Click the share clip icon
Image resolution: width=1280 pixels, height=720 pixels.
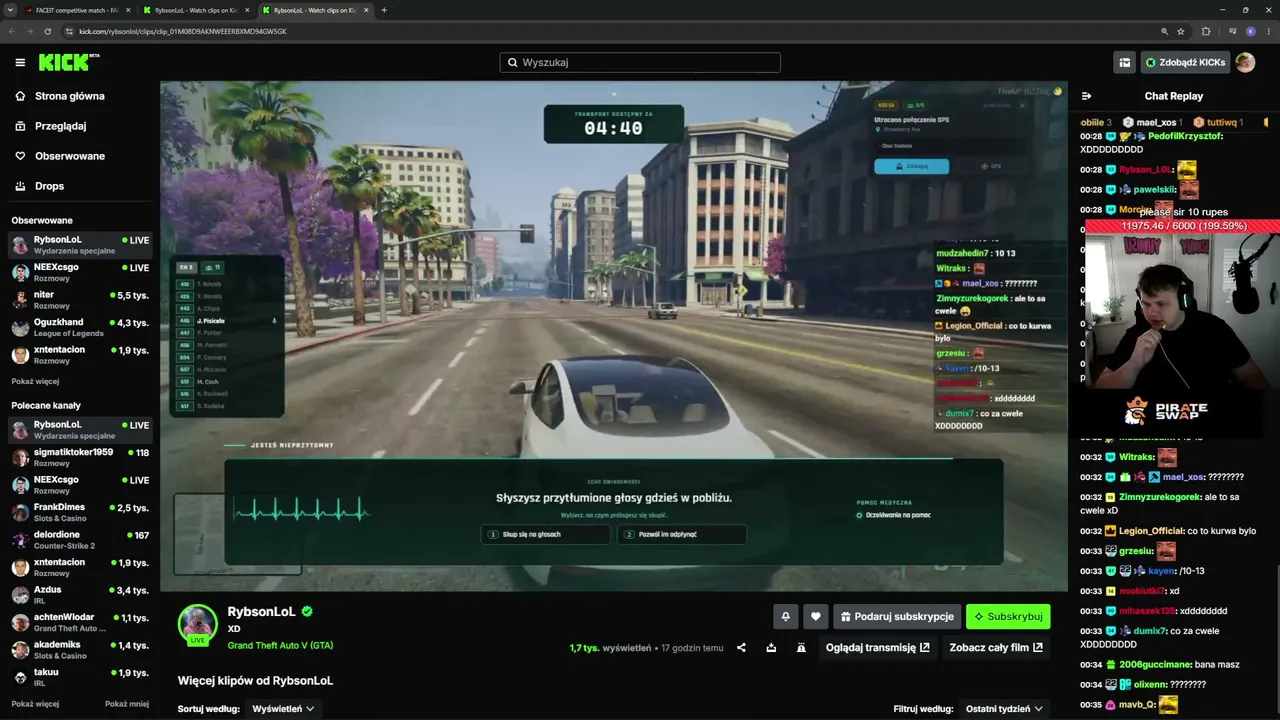tap(741, 648)
